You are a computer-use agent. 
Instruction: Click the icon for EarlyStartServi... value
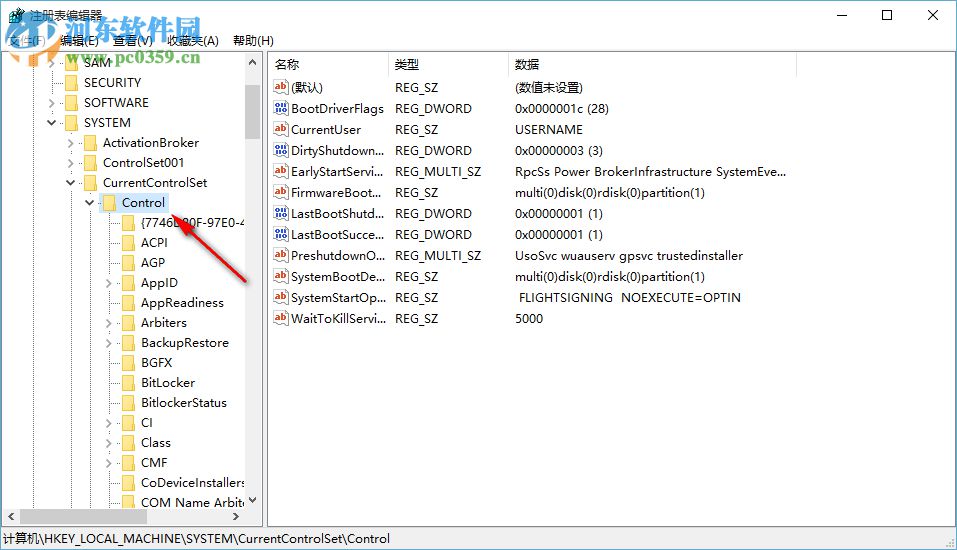point(281,172)
